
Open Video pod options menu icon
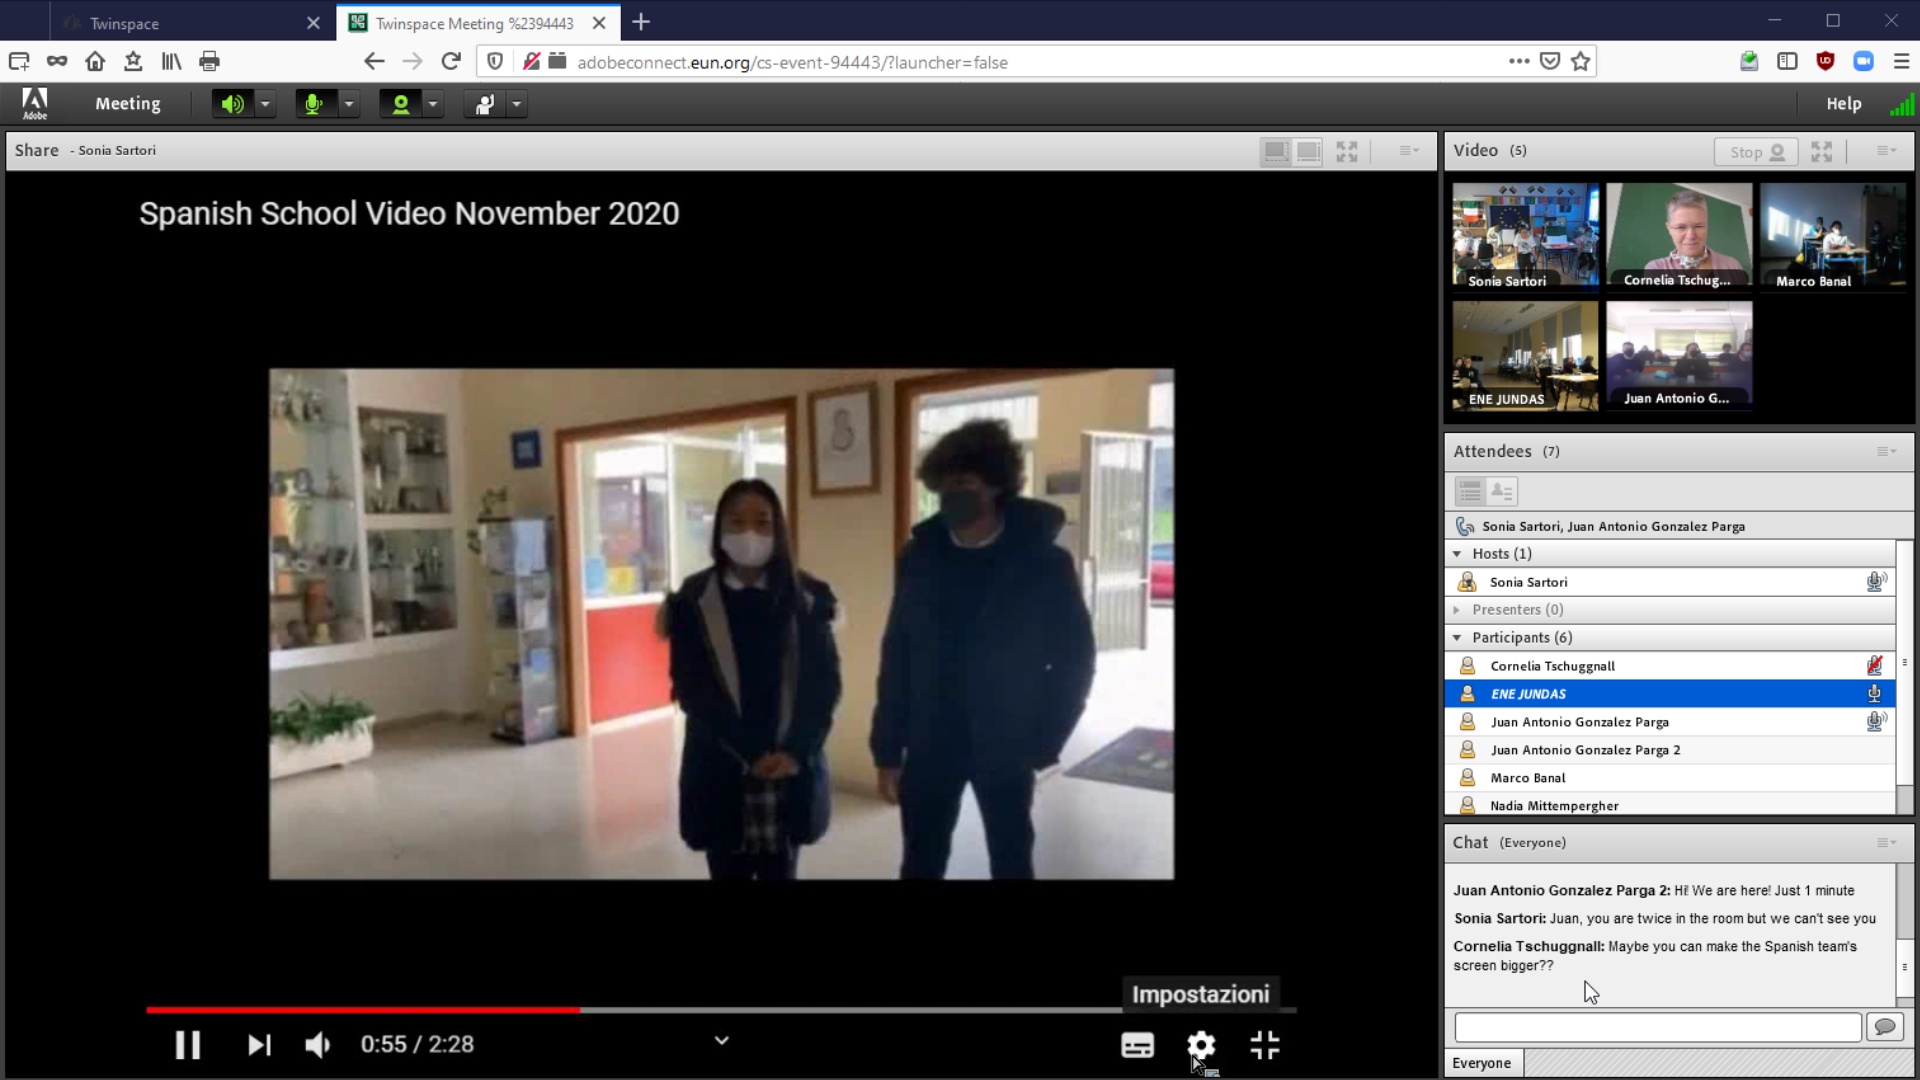[x=1886, y=151]
